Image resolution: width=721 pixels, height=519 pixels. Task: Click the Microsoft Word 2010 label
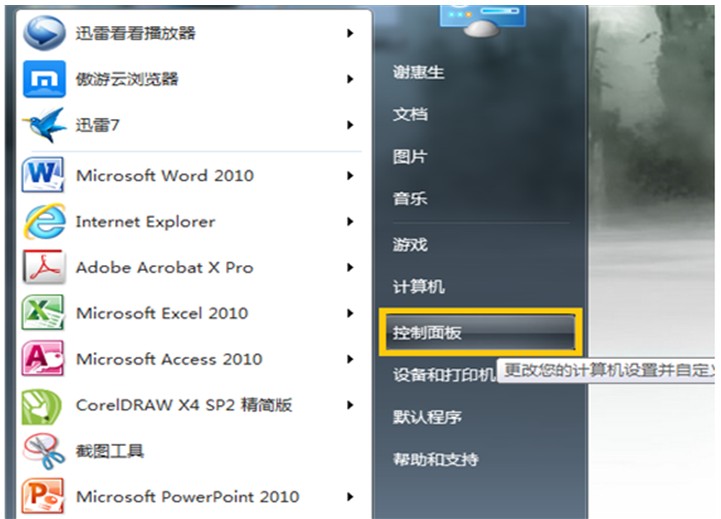pos(165,176)
